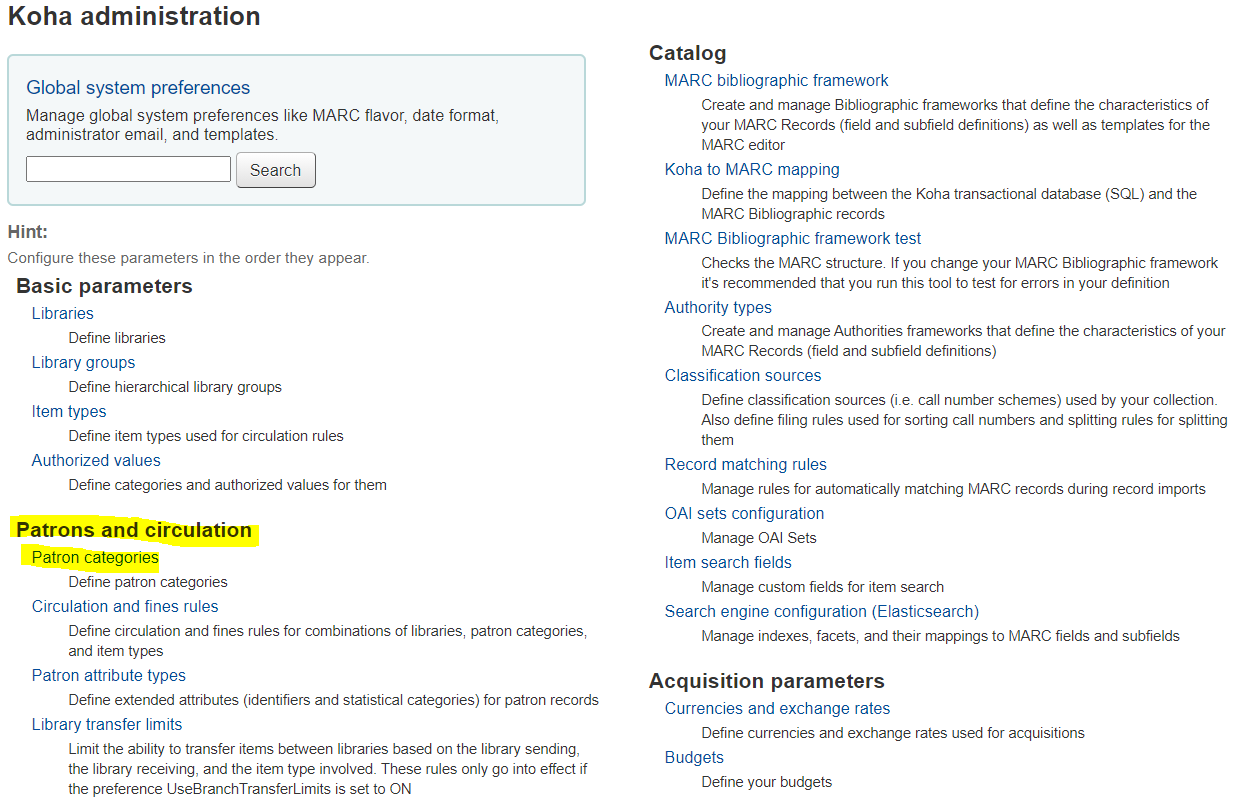
Task: Run MARC Bibliographic framework test
Action: coord(793,238)
